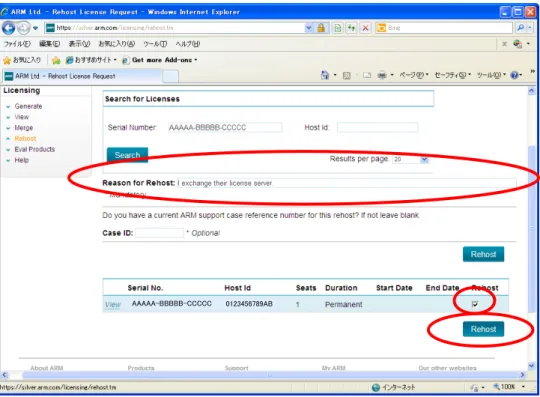Click the horizontal scrollbar right arrow
540x397 pixels.
[x=522, y=375]
